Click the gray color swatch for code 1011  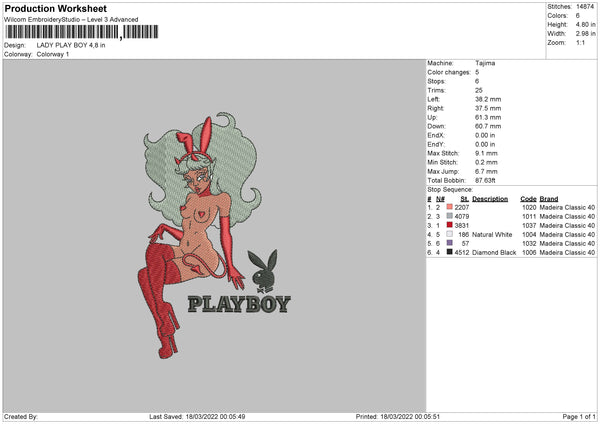tap(450, 216)
